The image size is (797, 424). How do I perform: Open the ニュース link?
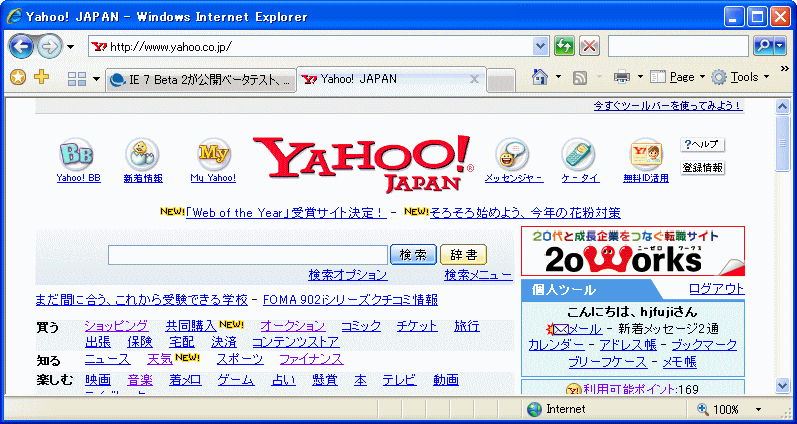pos(108,359)
